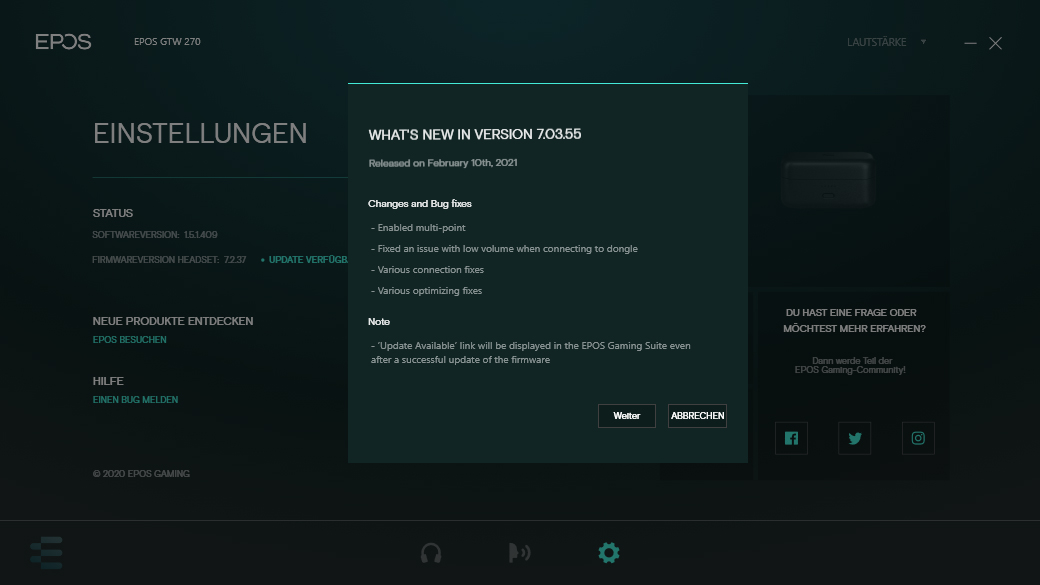Minimize the EPOS Gaming Suite window
Viewport: 1040px width, 585px height.
pos(970,43)
